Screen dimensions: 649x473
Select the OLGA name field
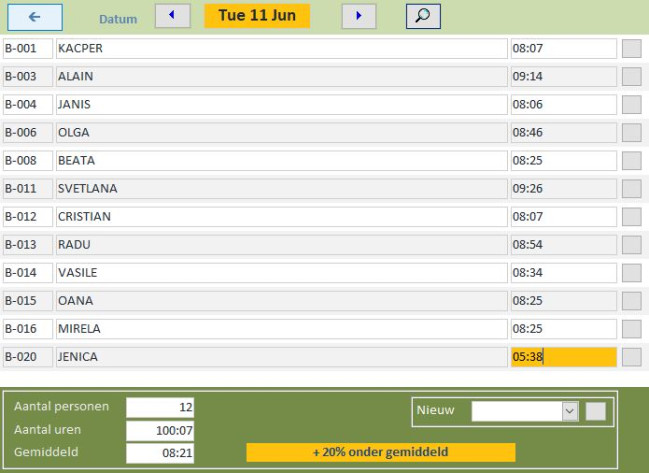point(281,132)
